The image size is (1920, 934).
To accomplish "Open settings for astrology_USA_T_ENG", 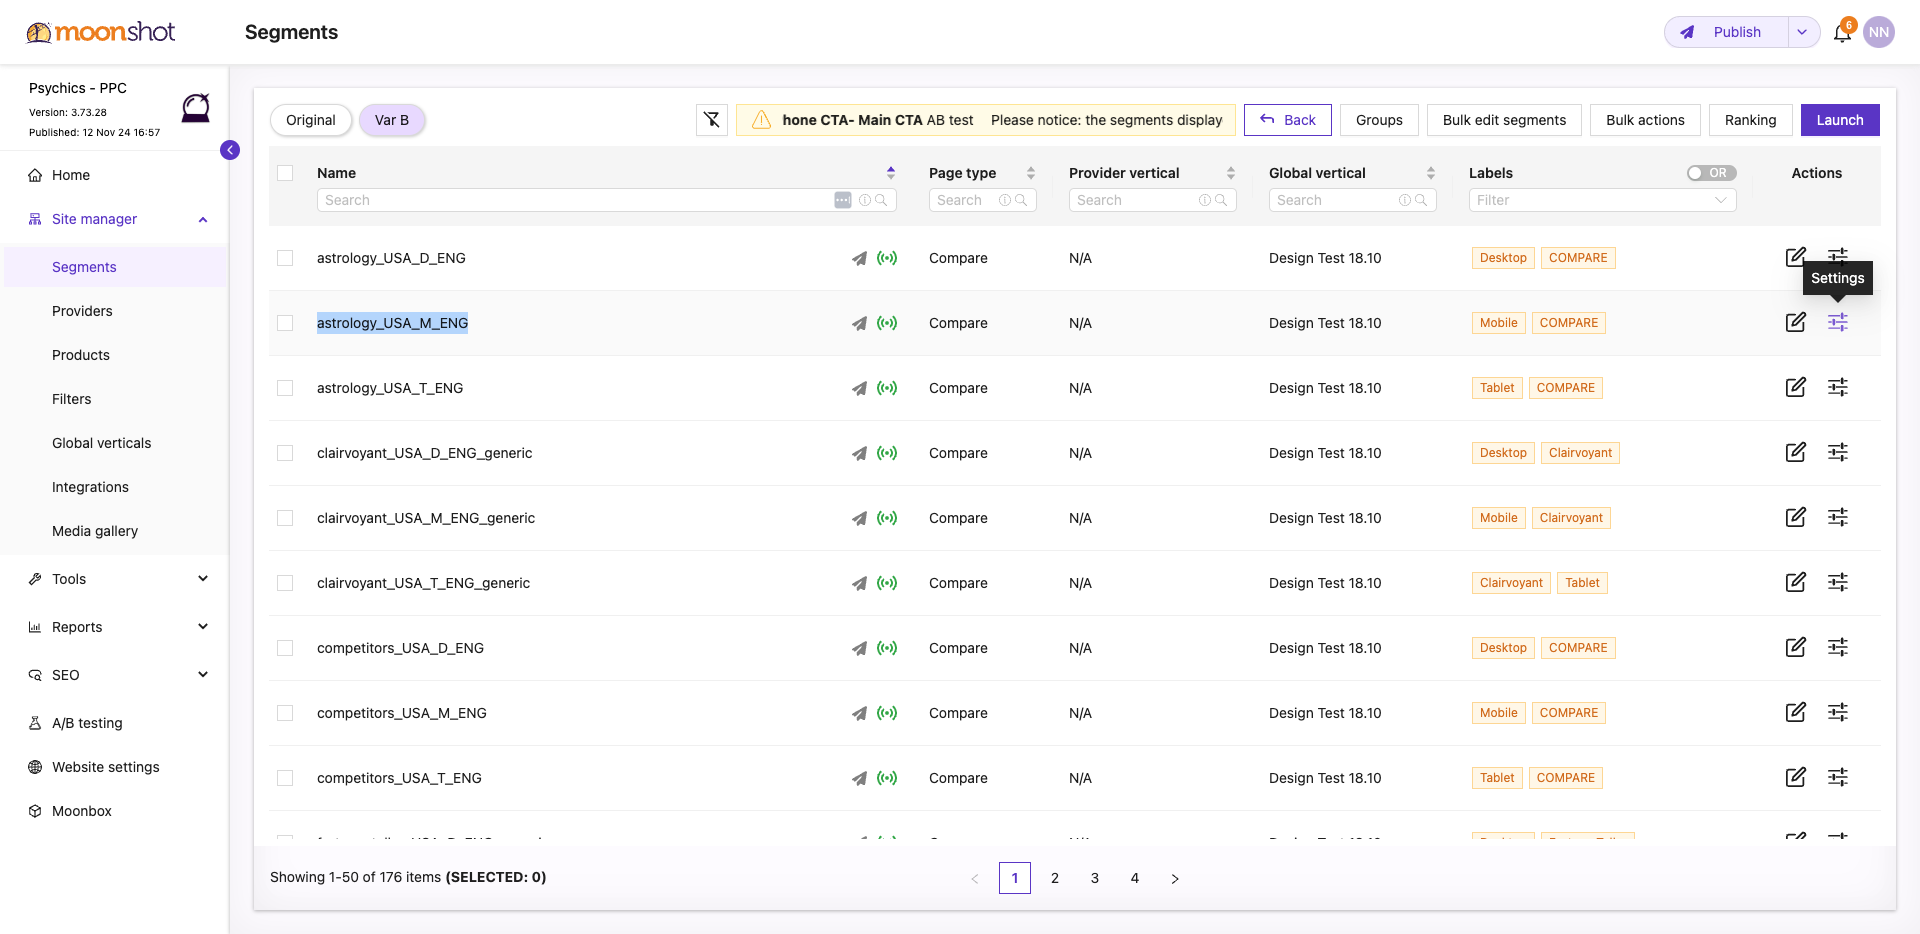I will (x=1838, y=387).
